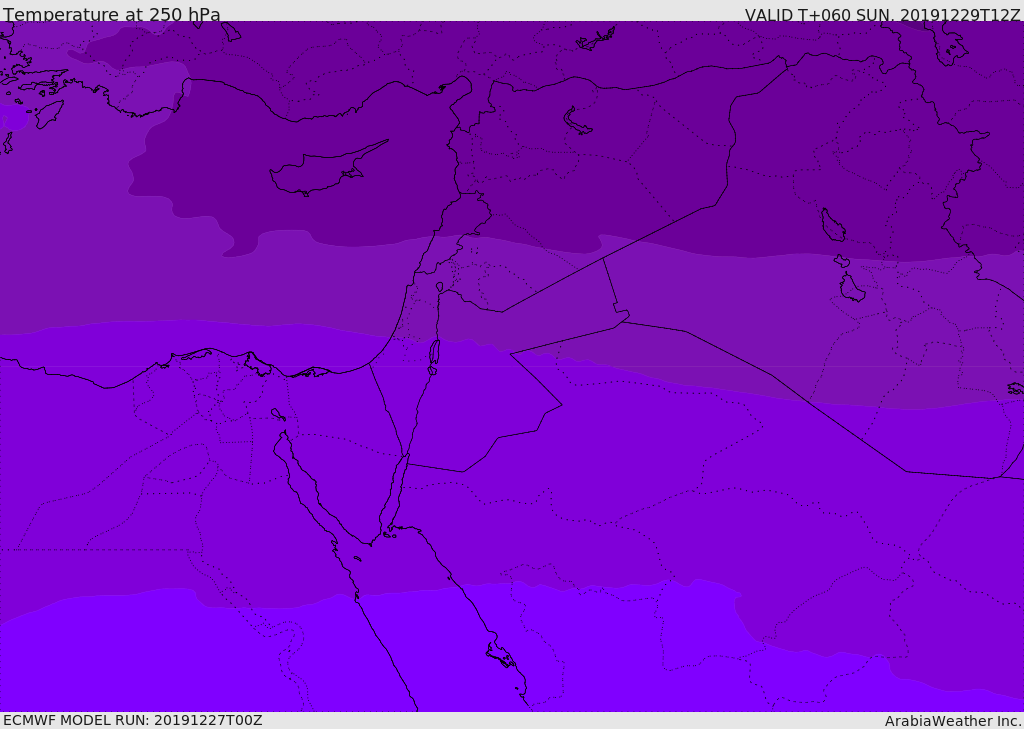This screenshot has width=1024, height=729.
Task: Click the 'Temperature at 250 hPa' title
Action: pyautogui.click(x=112, y=14)
